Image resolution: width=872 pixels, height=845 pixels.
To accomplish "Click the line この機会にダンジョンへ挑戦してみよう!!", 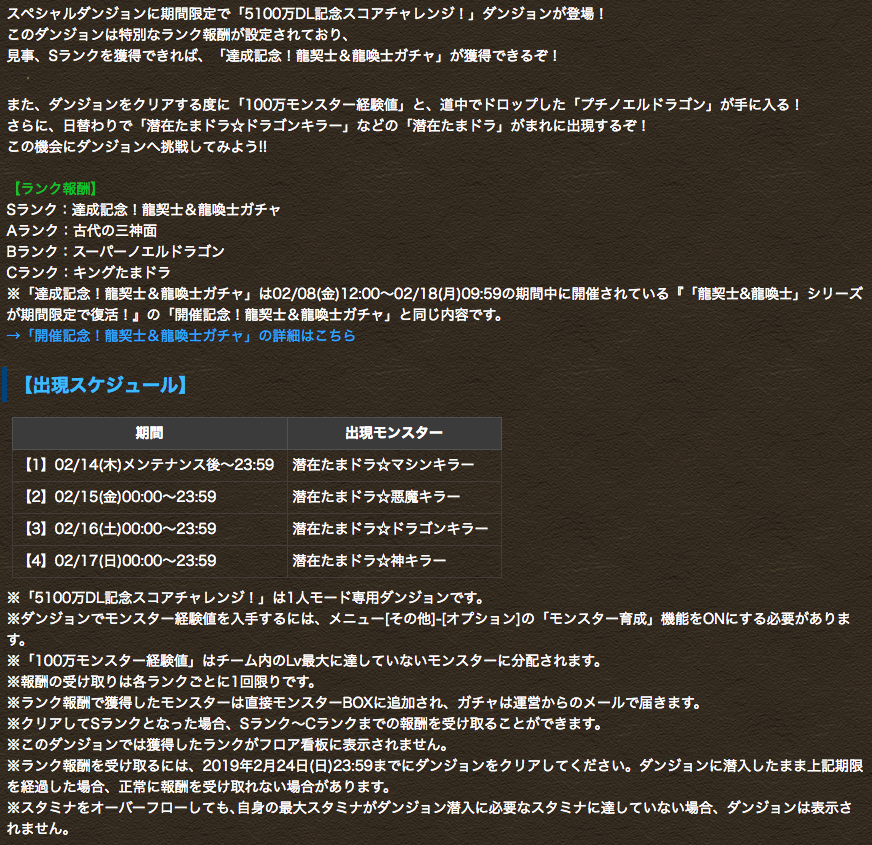I will point(137,146).
